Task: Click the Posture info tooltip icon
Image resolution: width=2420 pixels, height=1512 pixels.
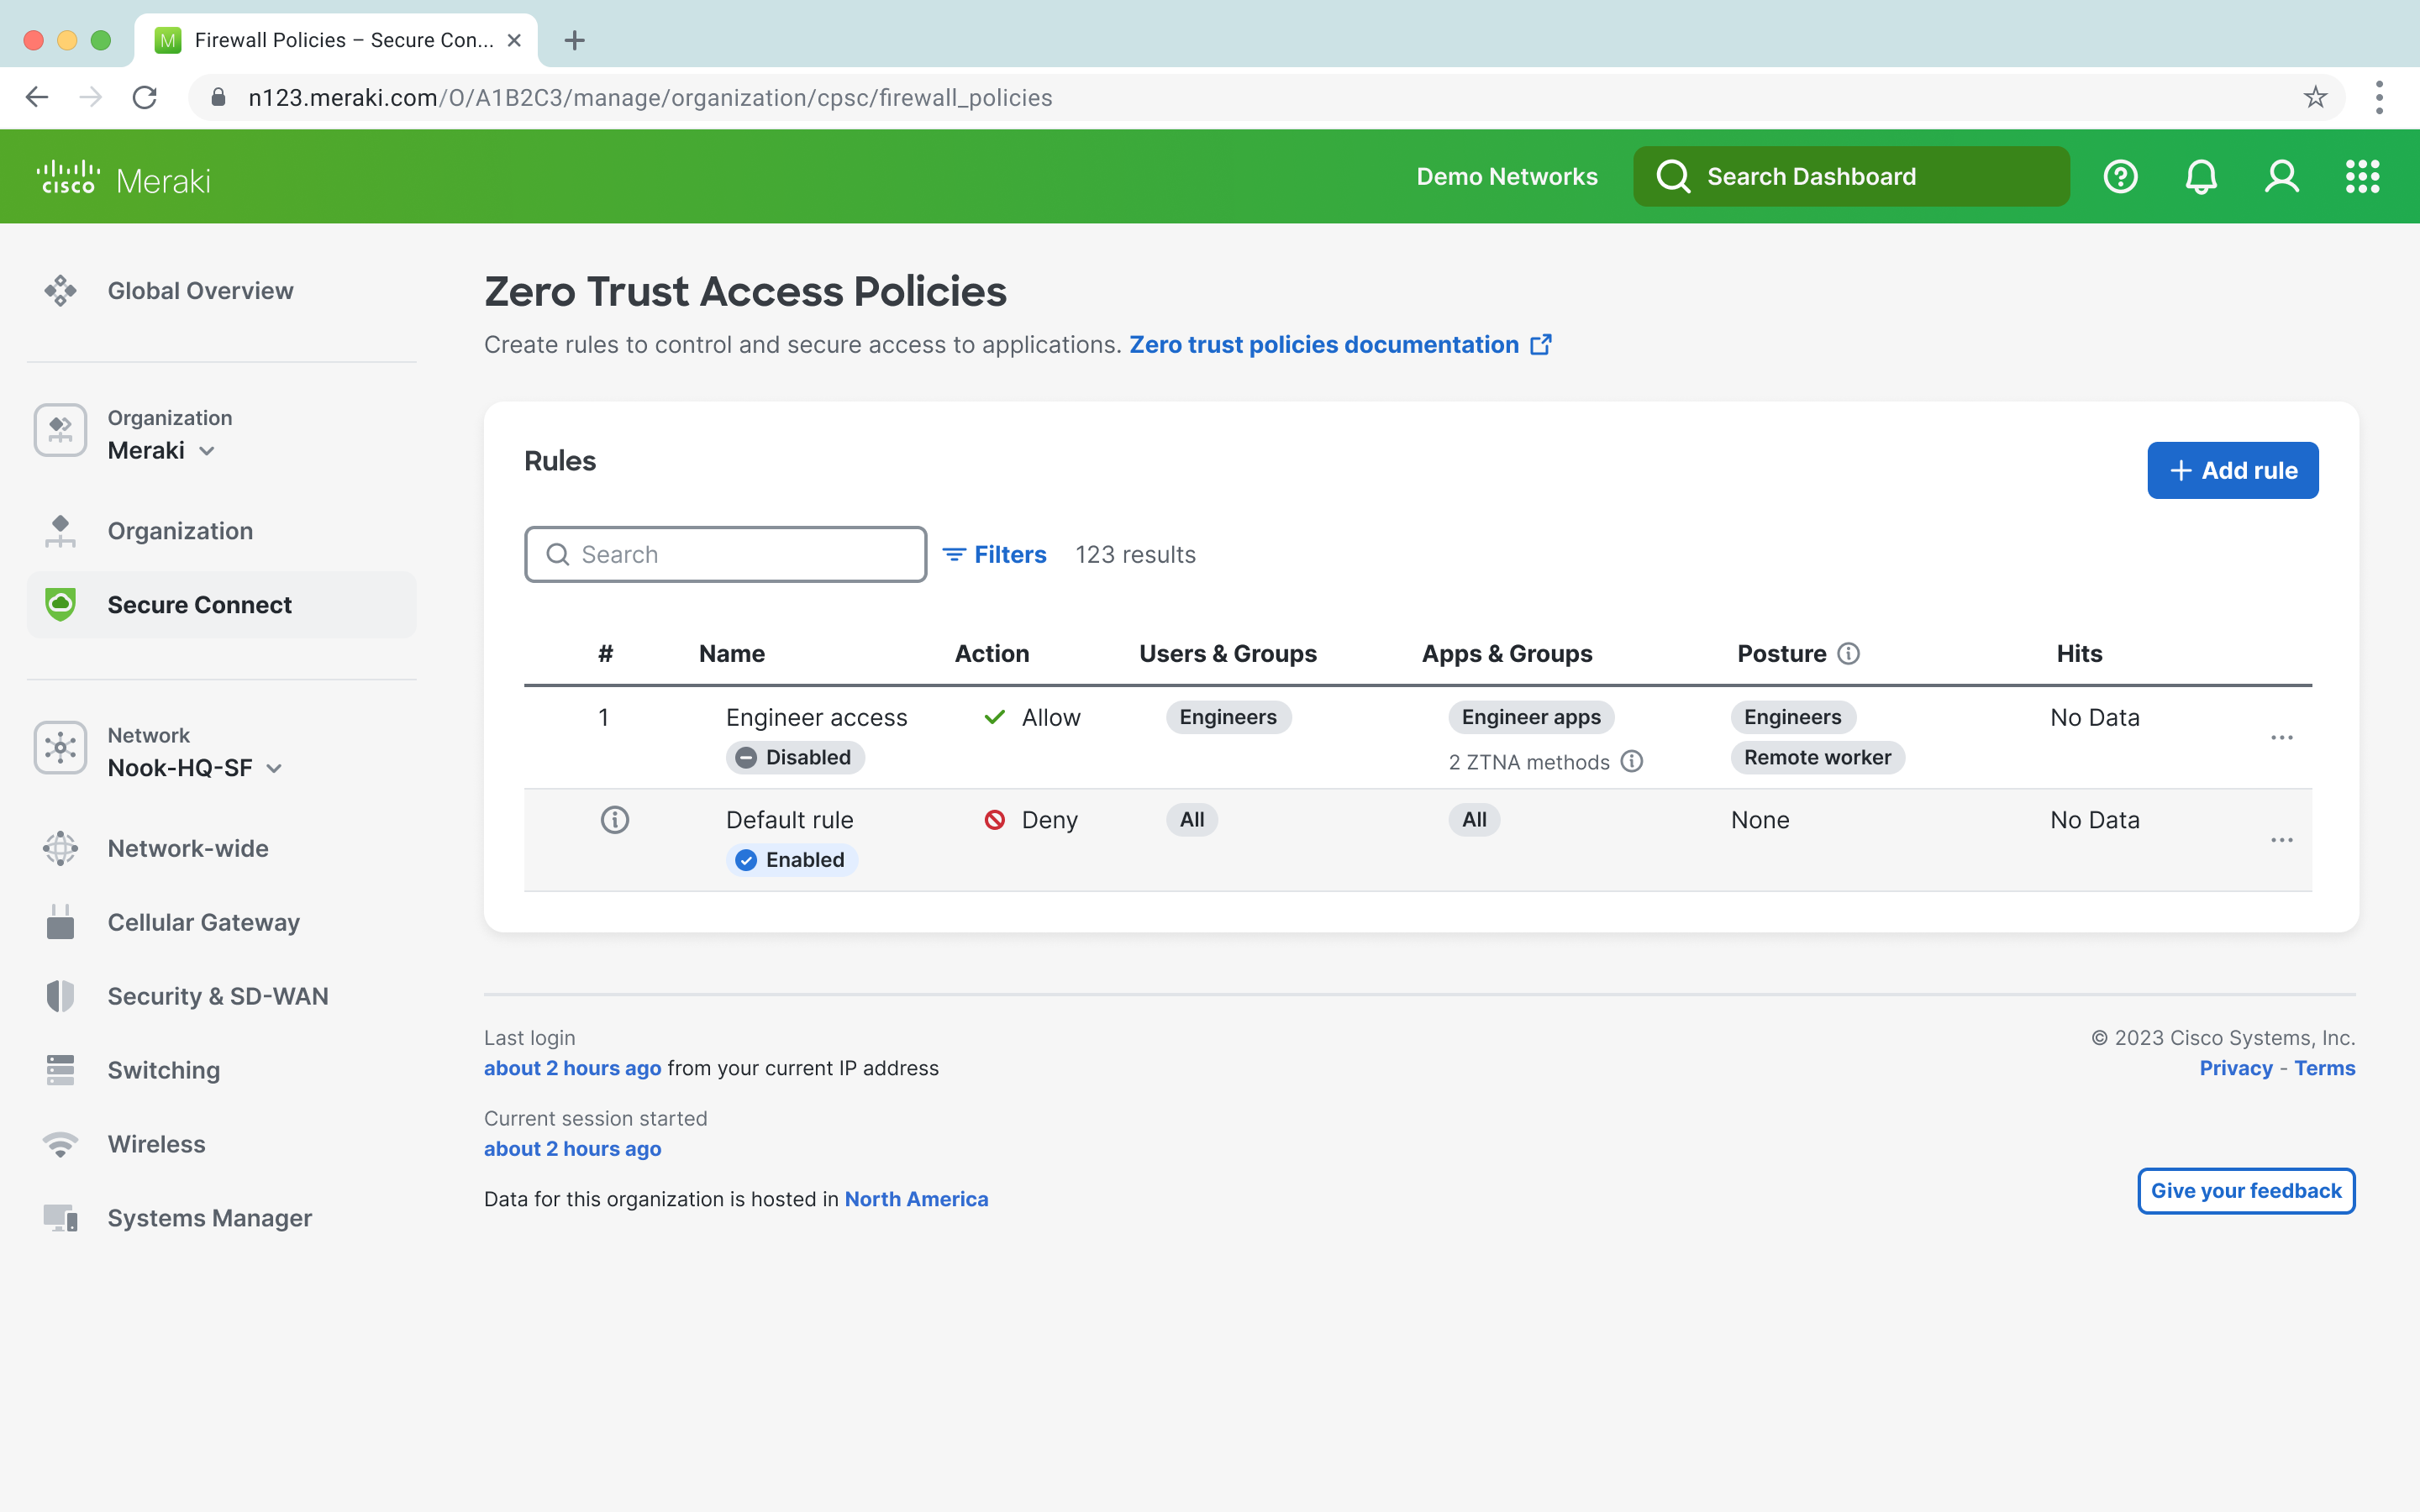Action: pos(1847,653)
